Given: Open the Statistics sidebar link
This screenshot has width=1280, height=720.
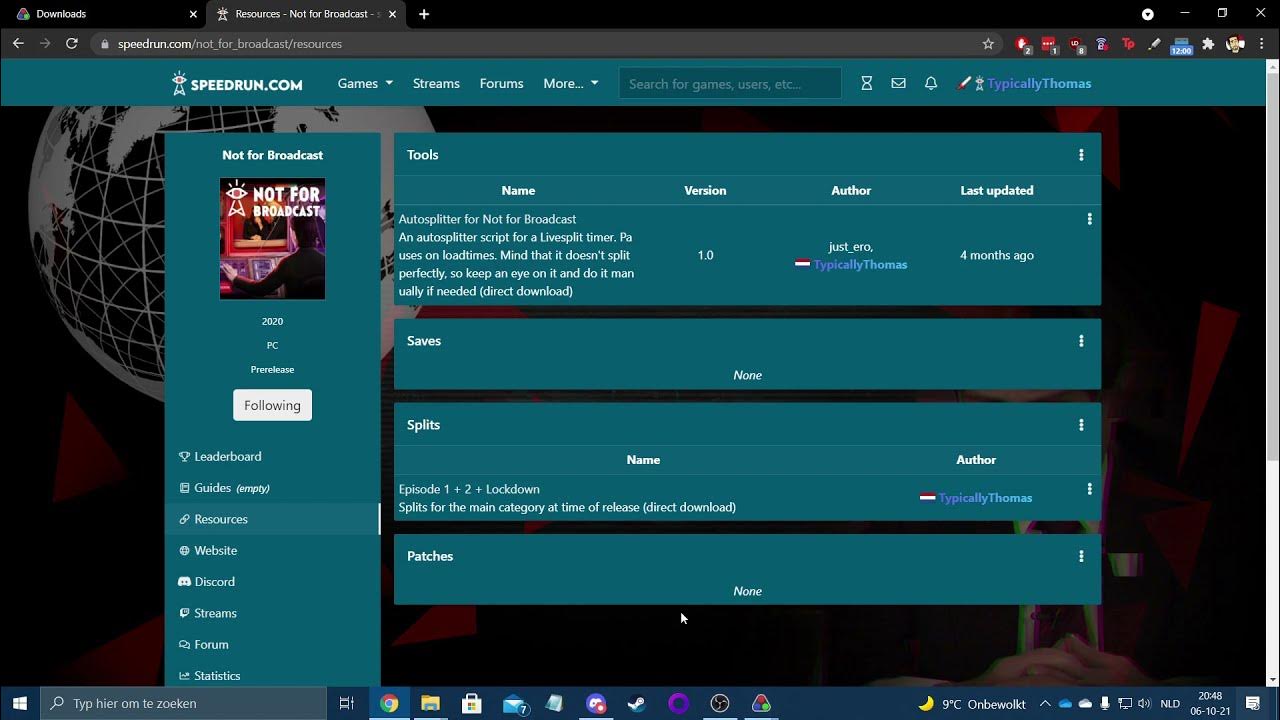Looking at the screenshot, I should (272, 676).
